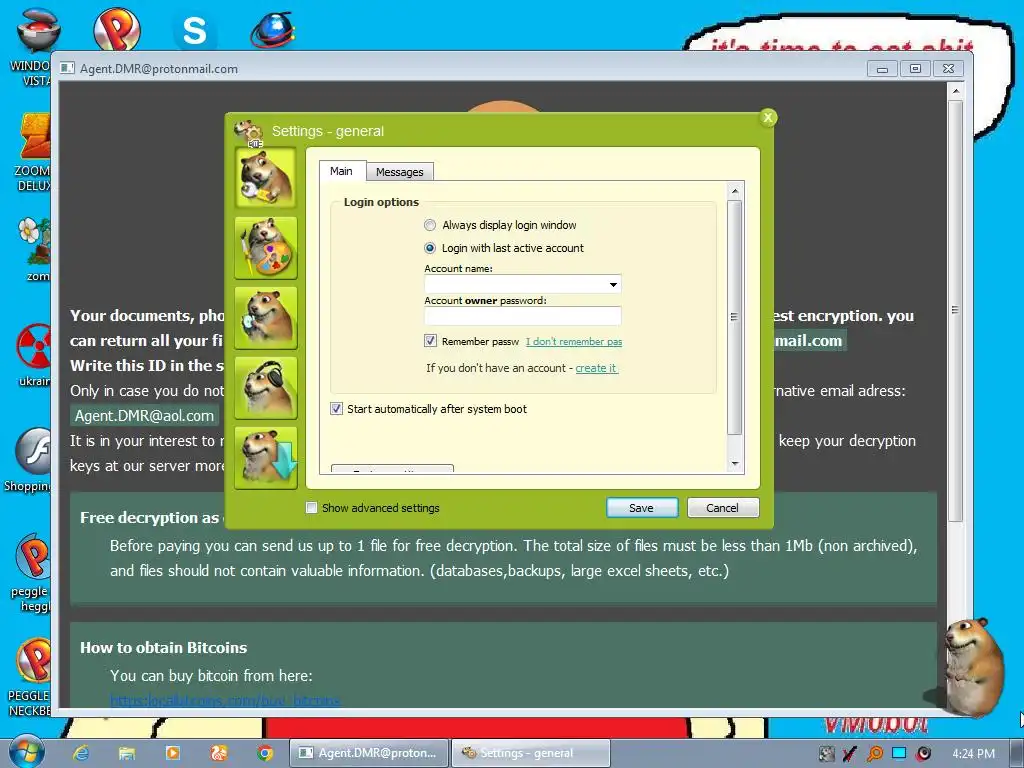Open the Zoom Deluxe desktop shortcut
Image resolution: width=1024 pixels, height=768 pixels.
pyautogui.click(x=32, y=152)
